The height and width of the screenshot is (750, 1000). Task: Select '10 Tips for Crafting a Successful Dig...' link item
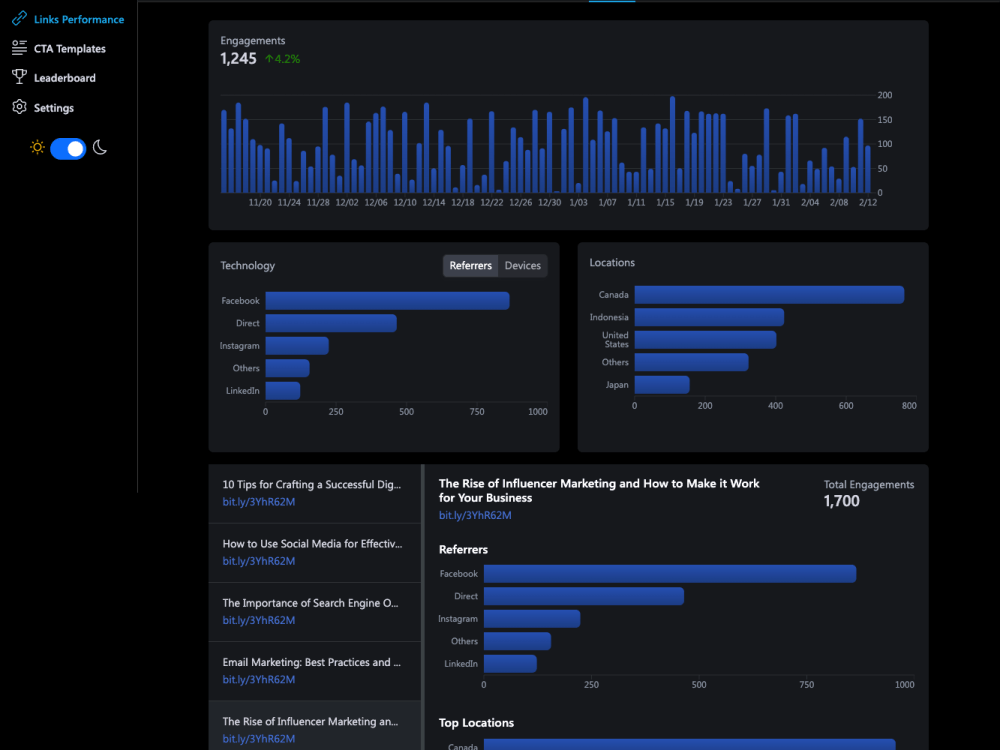tap(314, 493)
